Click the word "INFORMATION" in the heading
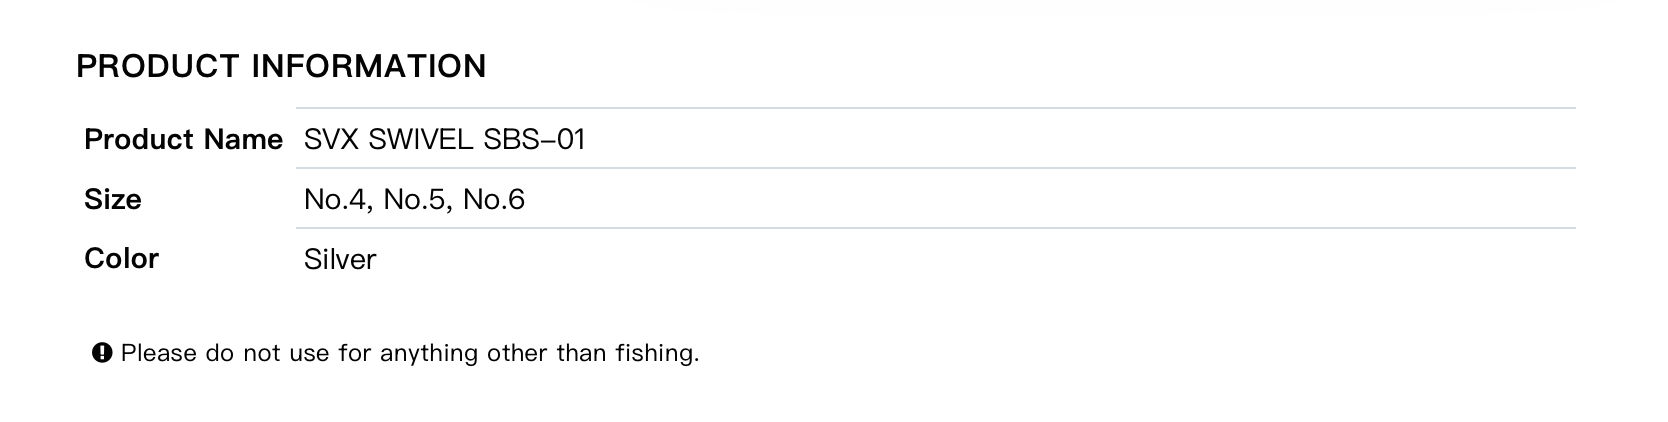The image size is (1668, 422). tap(368, 66)
